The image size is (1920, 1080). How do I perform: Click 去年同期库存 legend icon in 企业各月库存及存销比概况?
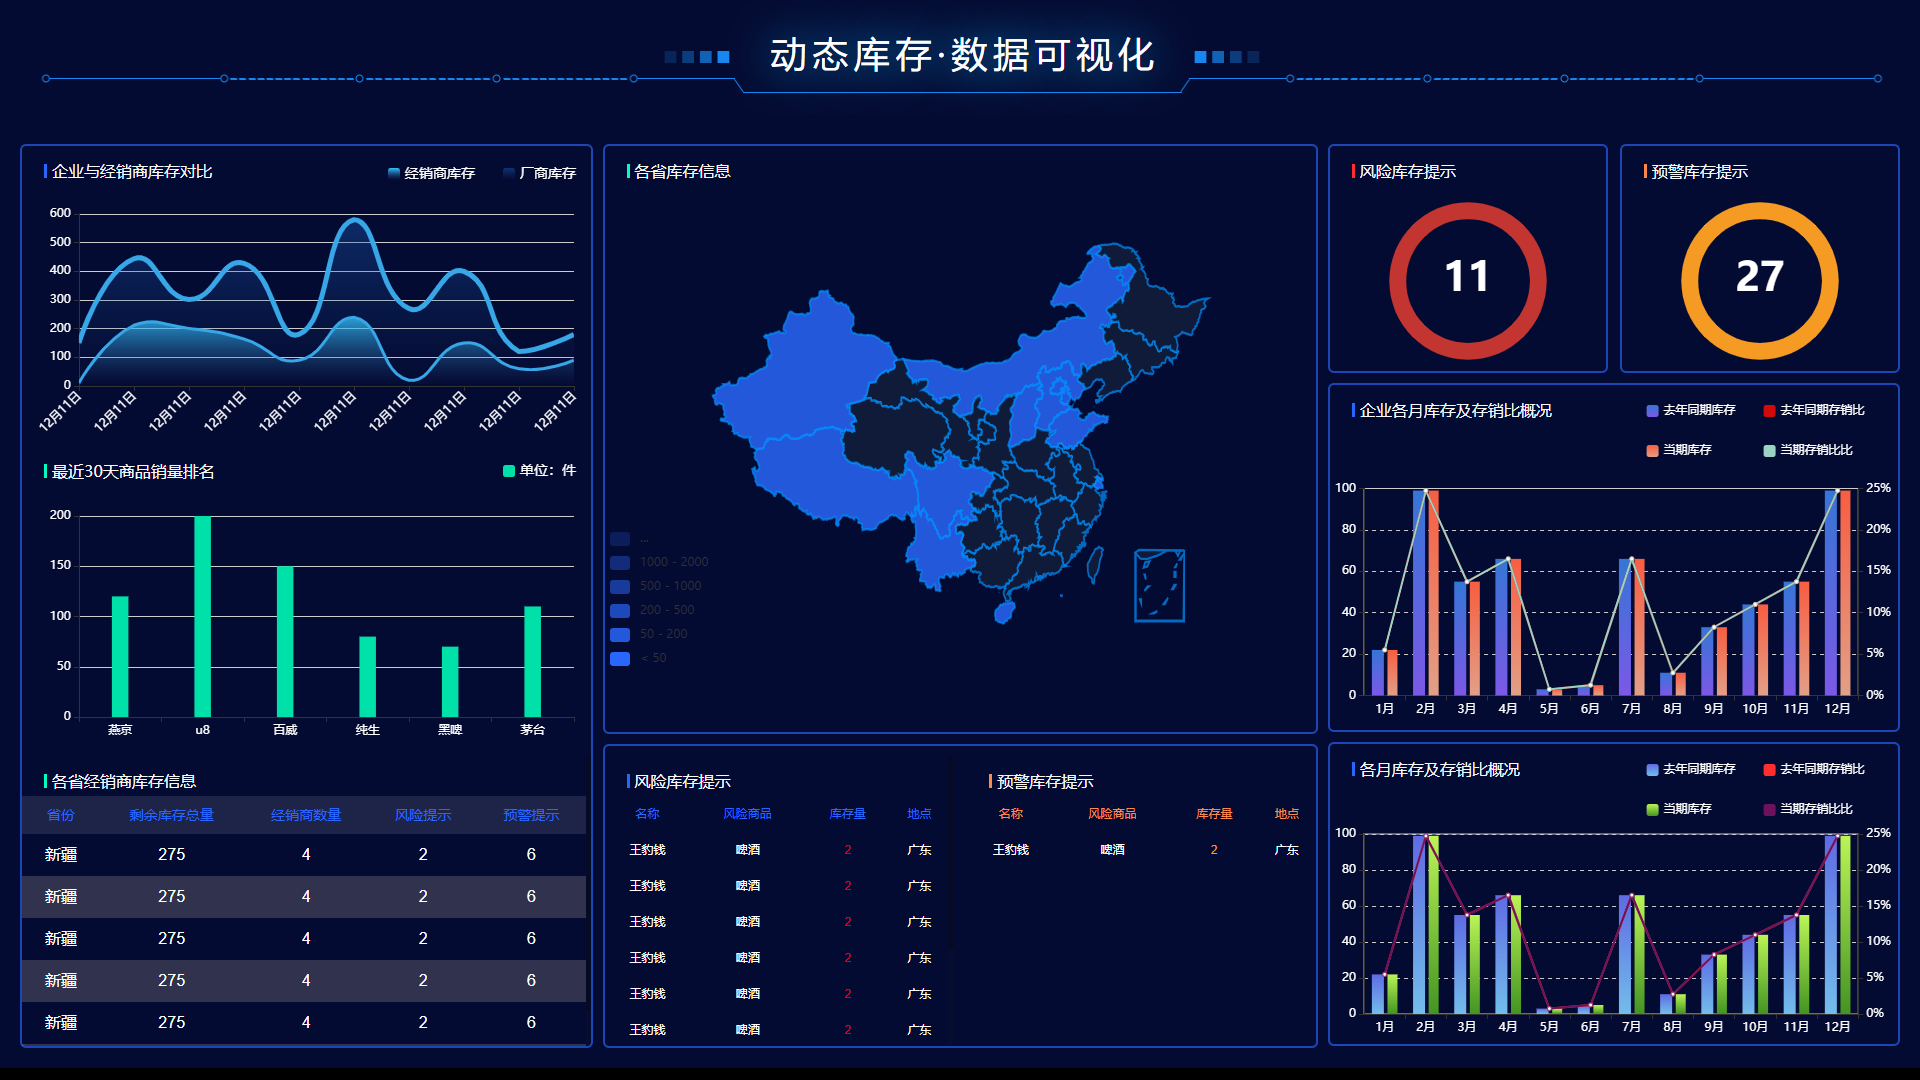[x=1652, y=410]
